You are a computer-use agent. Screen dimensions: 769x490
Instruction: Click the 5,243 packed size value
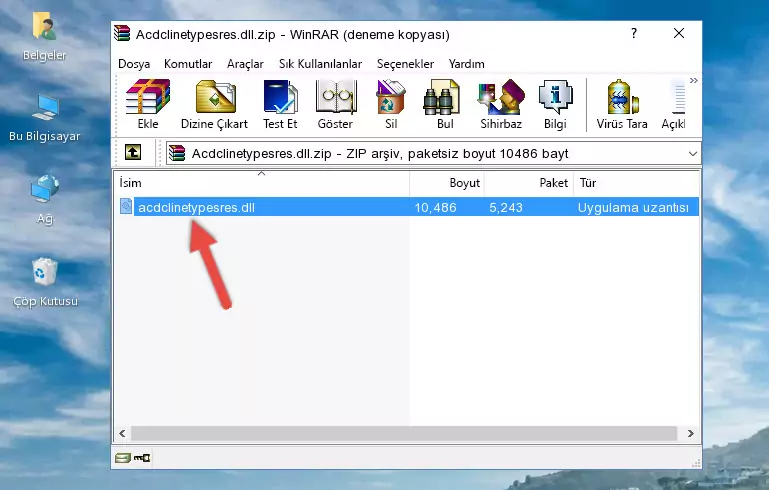pyautogui.click(x=506, y=207)
